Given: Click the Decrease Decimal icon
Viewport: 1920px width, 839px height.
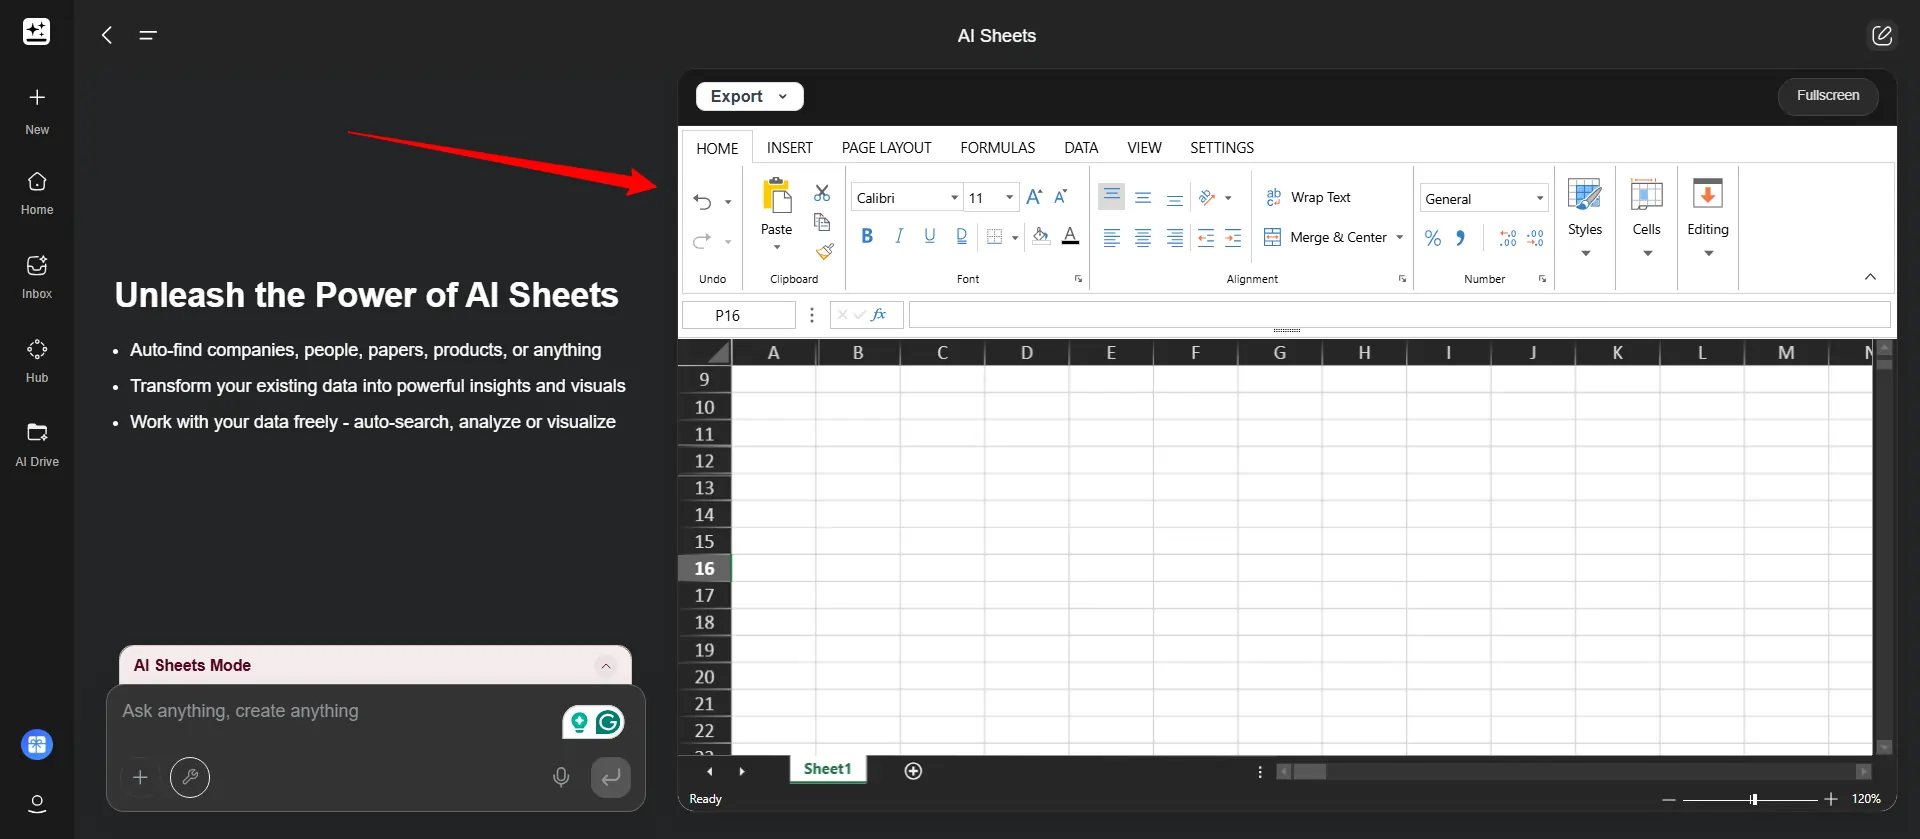Looking at the screenshot, I should click(1536, 238).
